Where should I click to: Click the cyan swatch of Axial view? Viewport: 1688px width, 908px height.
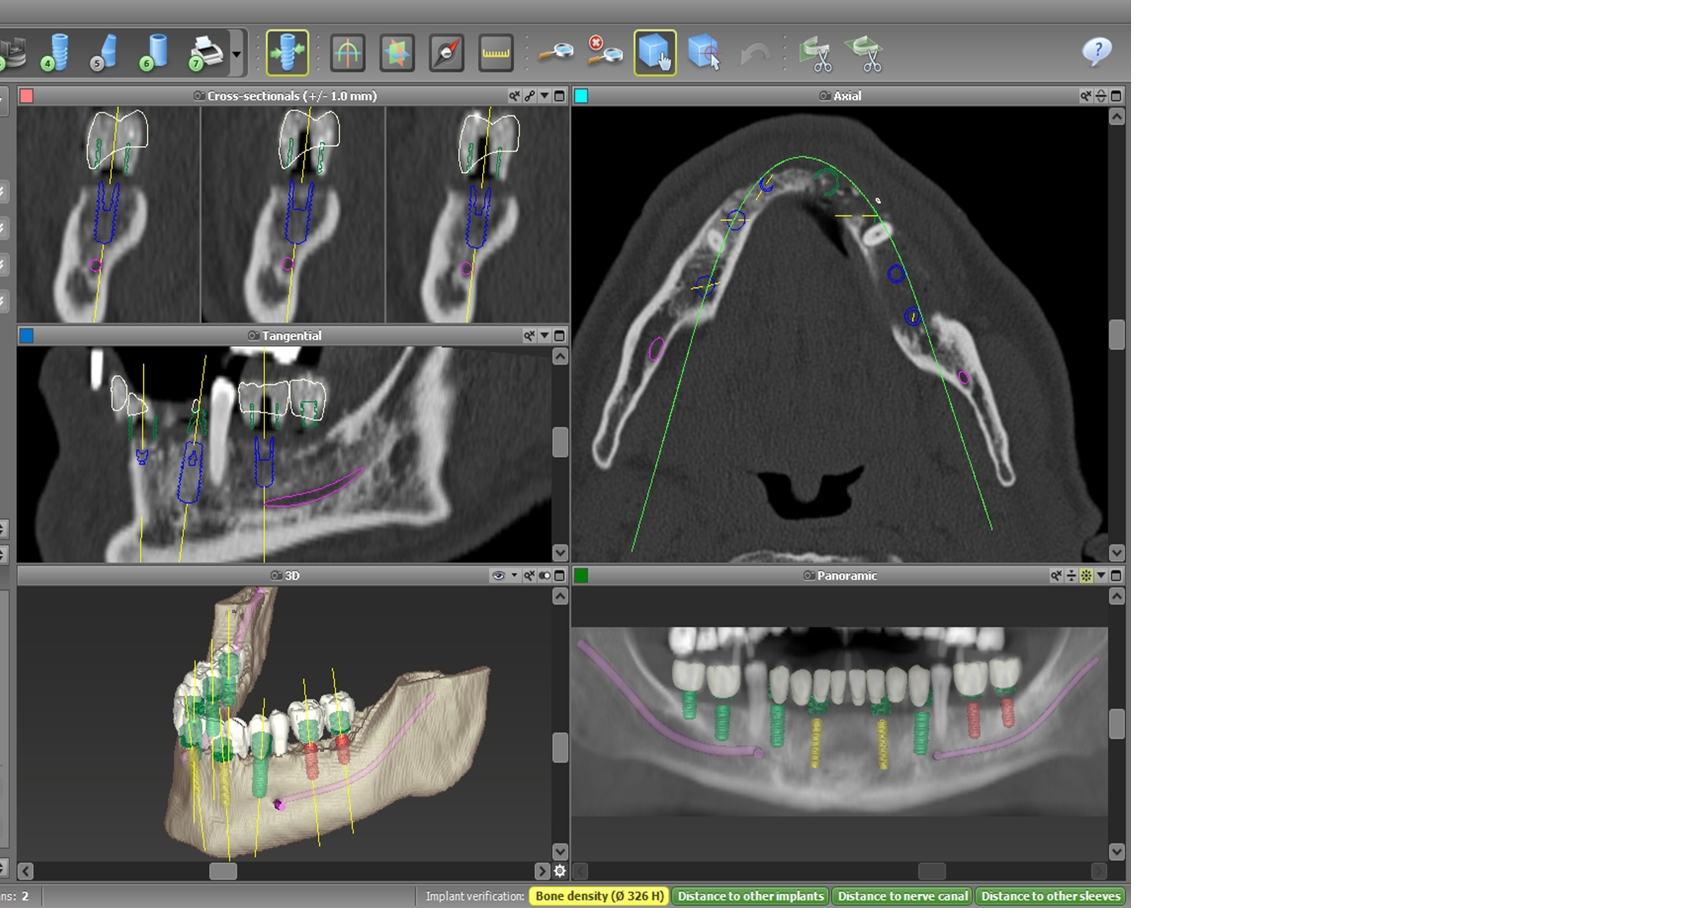tap(581, 96)
